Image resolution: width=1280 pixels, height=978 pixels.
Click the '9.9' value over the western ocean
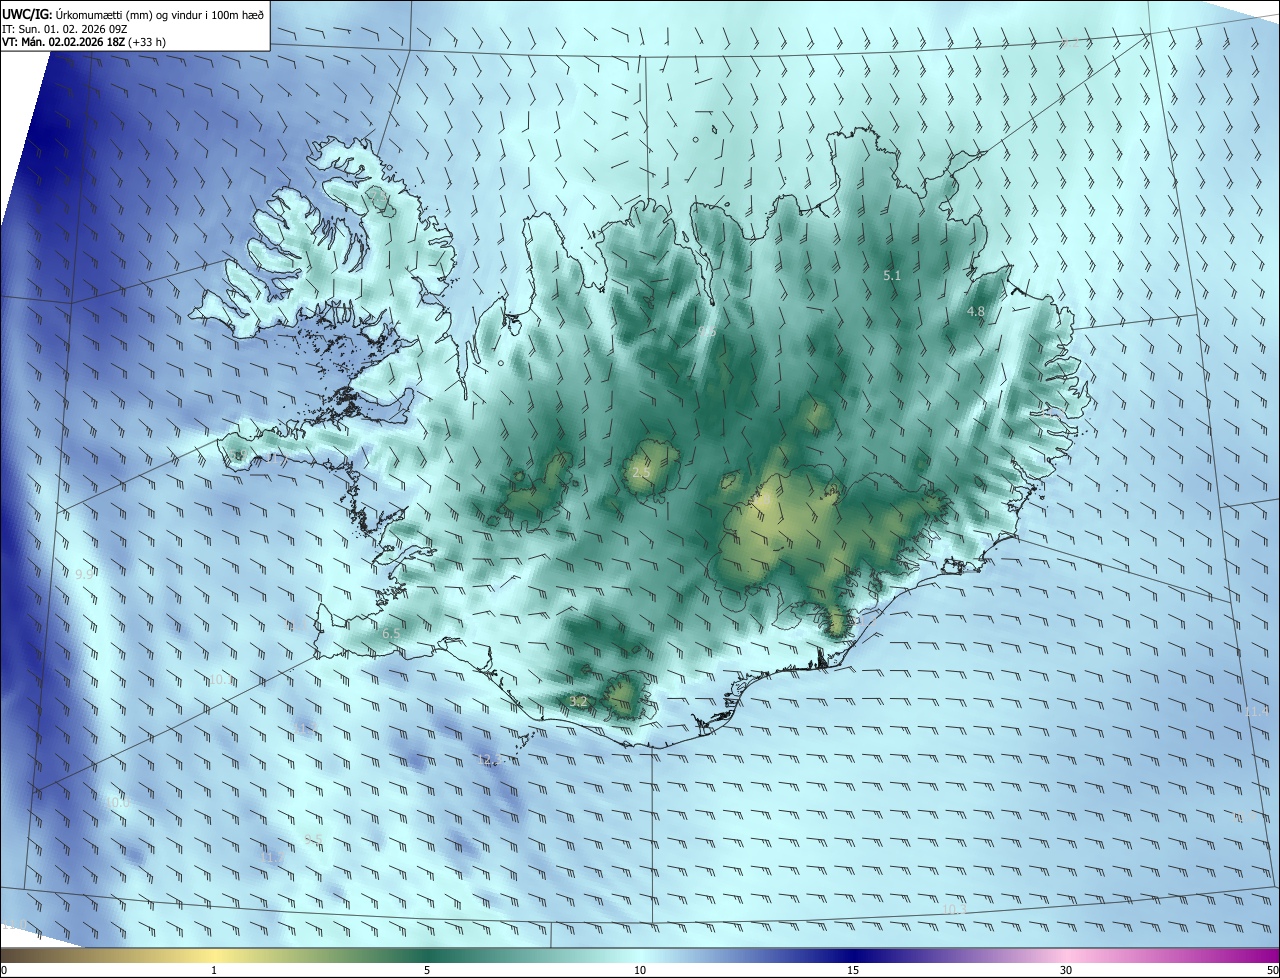tap(85, 574)
